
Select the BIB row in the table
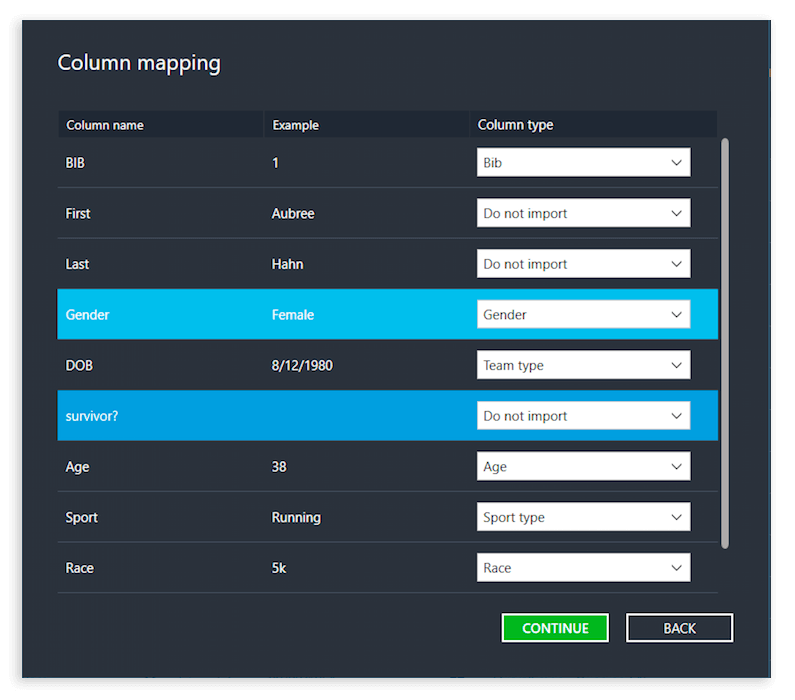click(x=387, y=162)
